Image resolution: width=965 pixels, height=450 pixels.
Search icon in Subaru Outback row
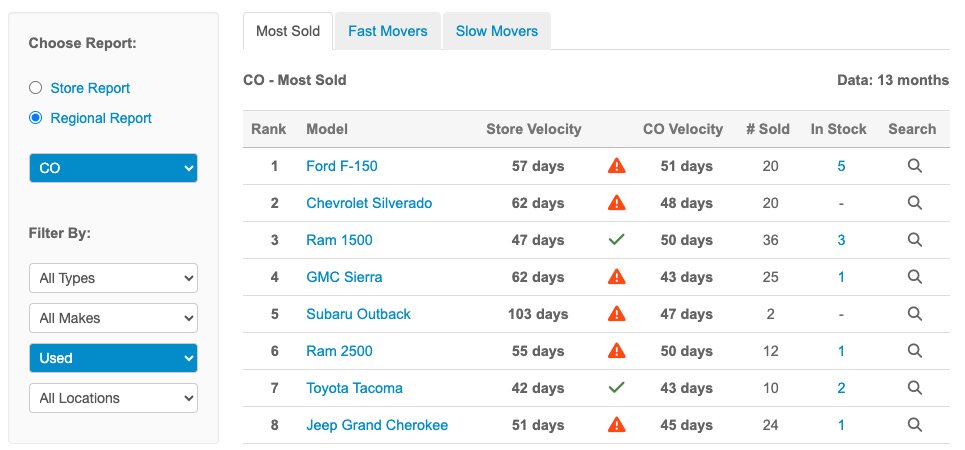click(x=915, y=314)
